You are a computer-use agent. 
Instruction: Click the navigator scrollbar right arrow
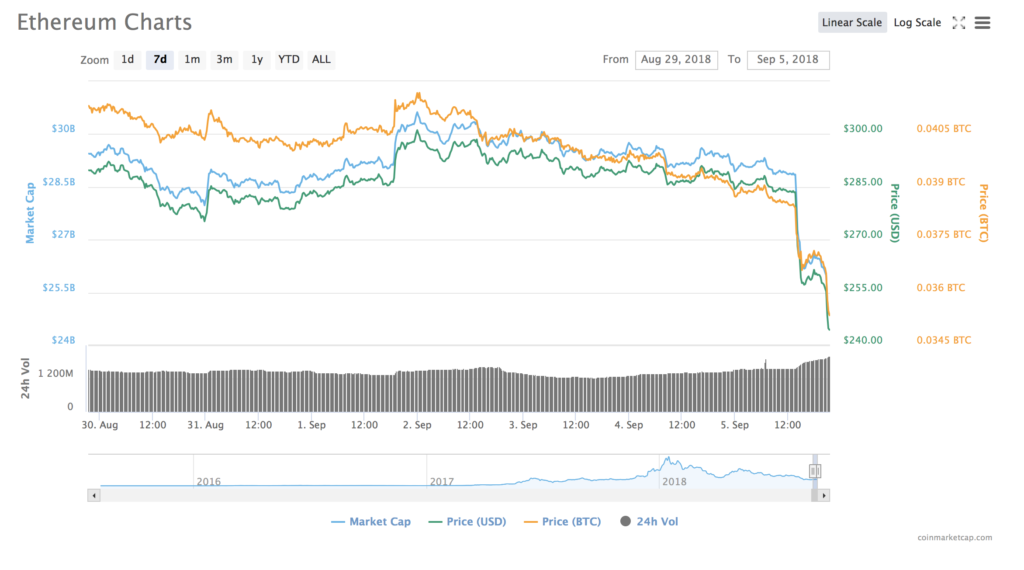click(x=825, y=495)
